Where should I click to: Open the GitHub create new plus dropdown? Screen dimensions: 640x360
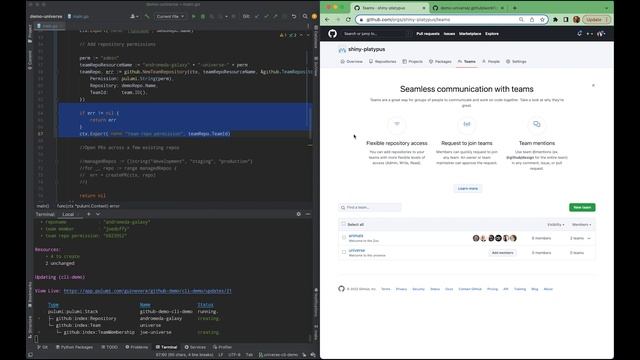tap(589, 33)
